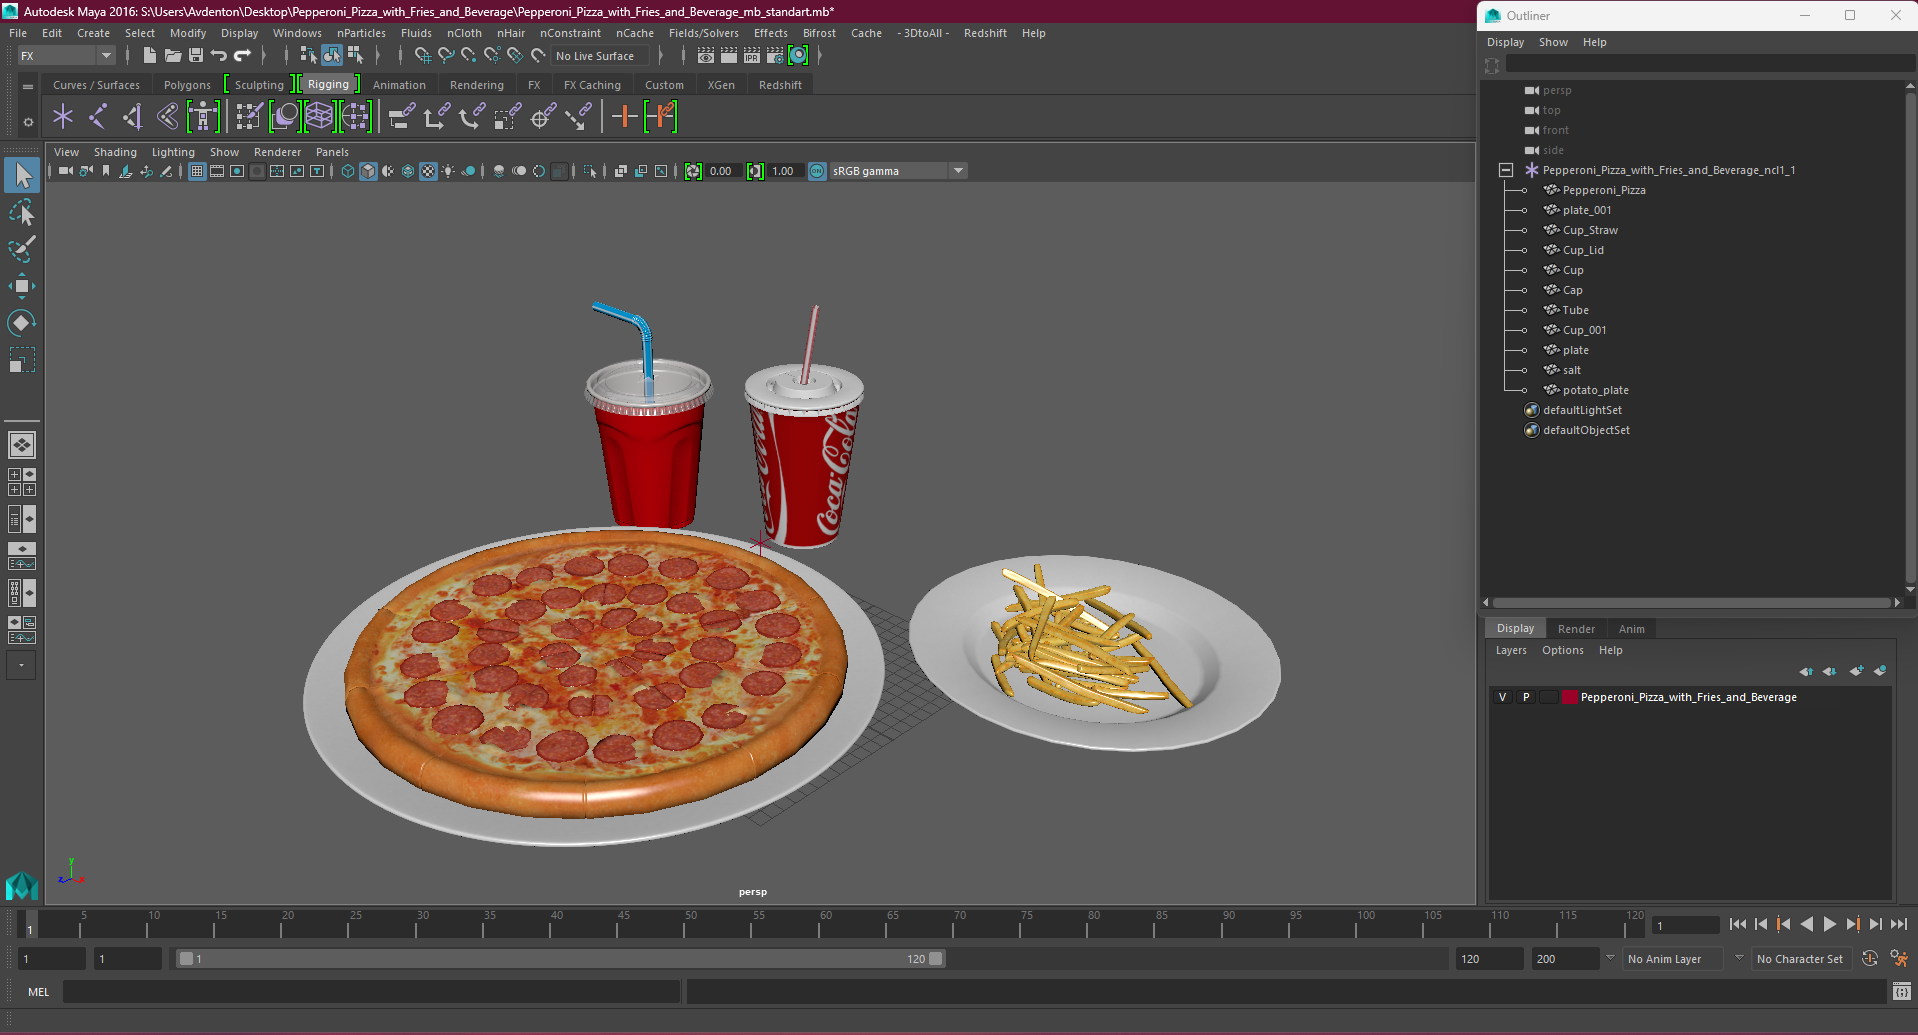Switch to the Render layer tab

1576,629
